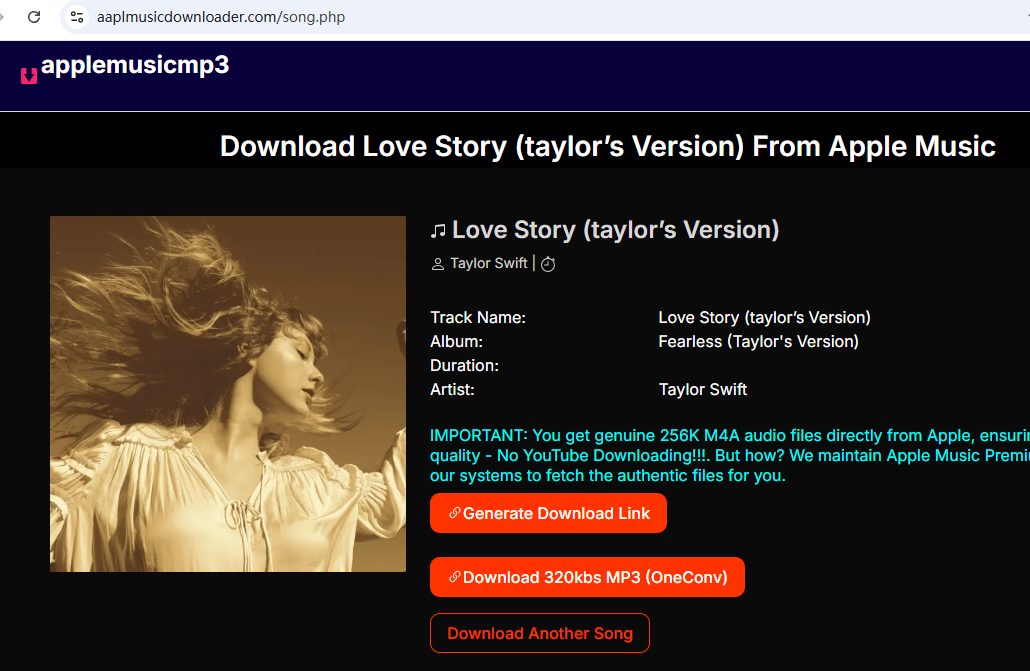Viewport: 1030px width, 671px height.
Task: Select the 'Album:' label
Action: coord(457,341)
